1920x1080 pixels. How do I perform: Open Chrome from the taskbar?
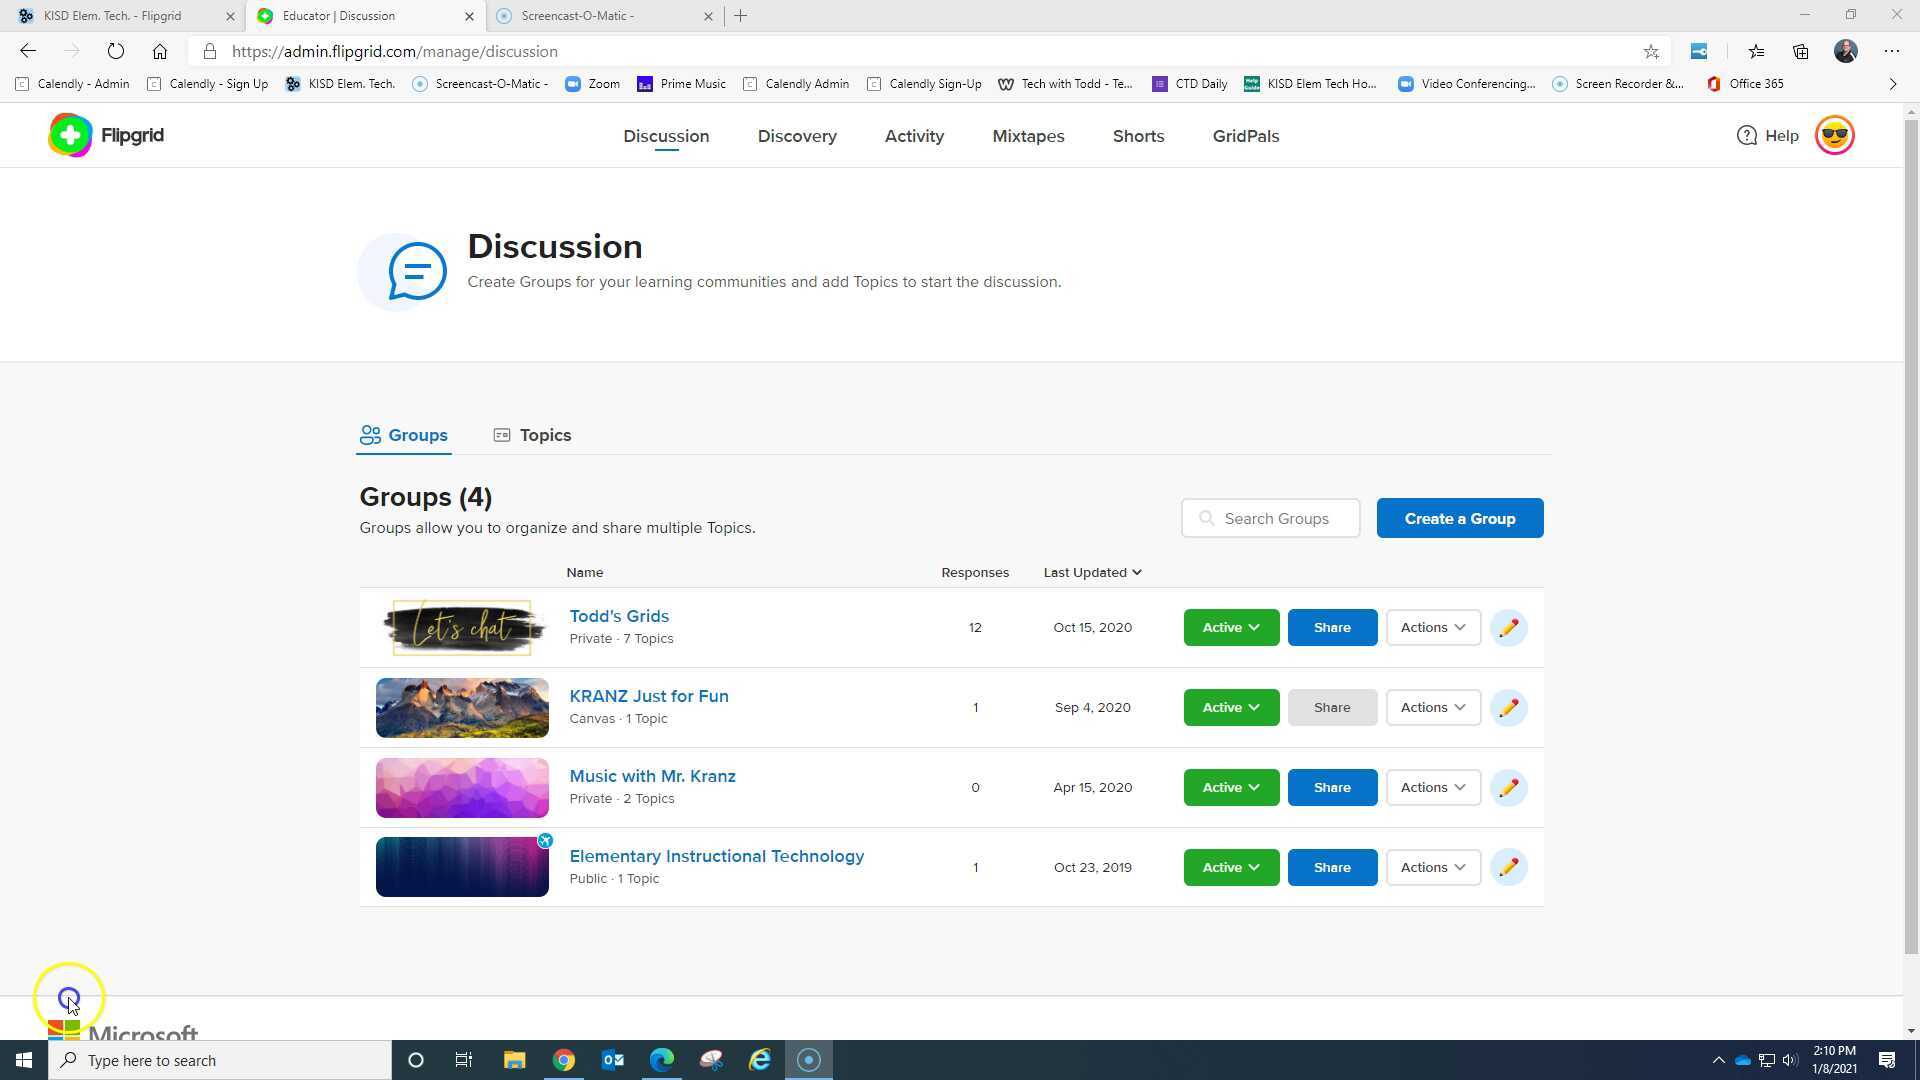tap(564, 1060)
